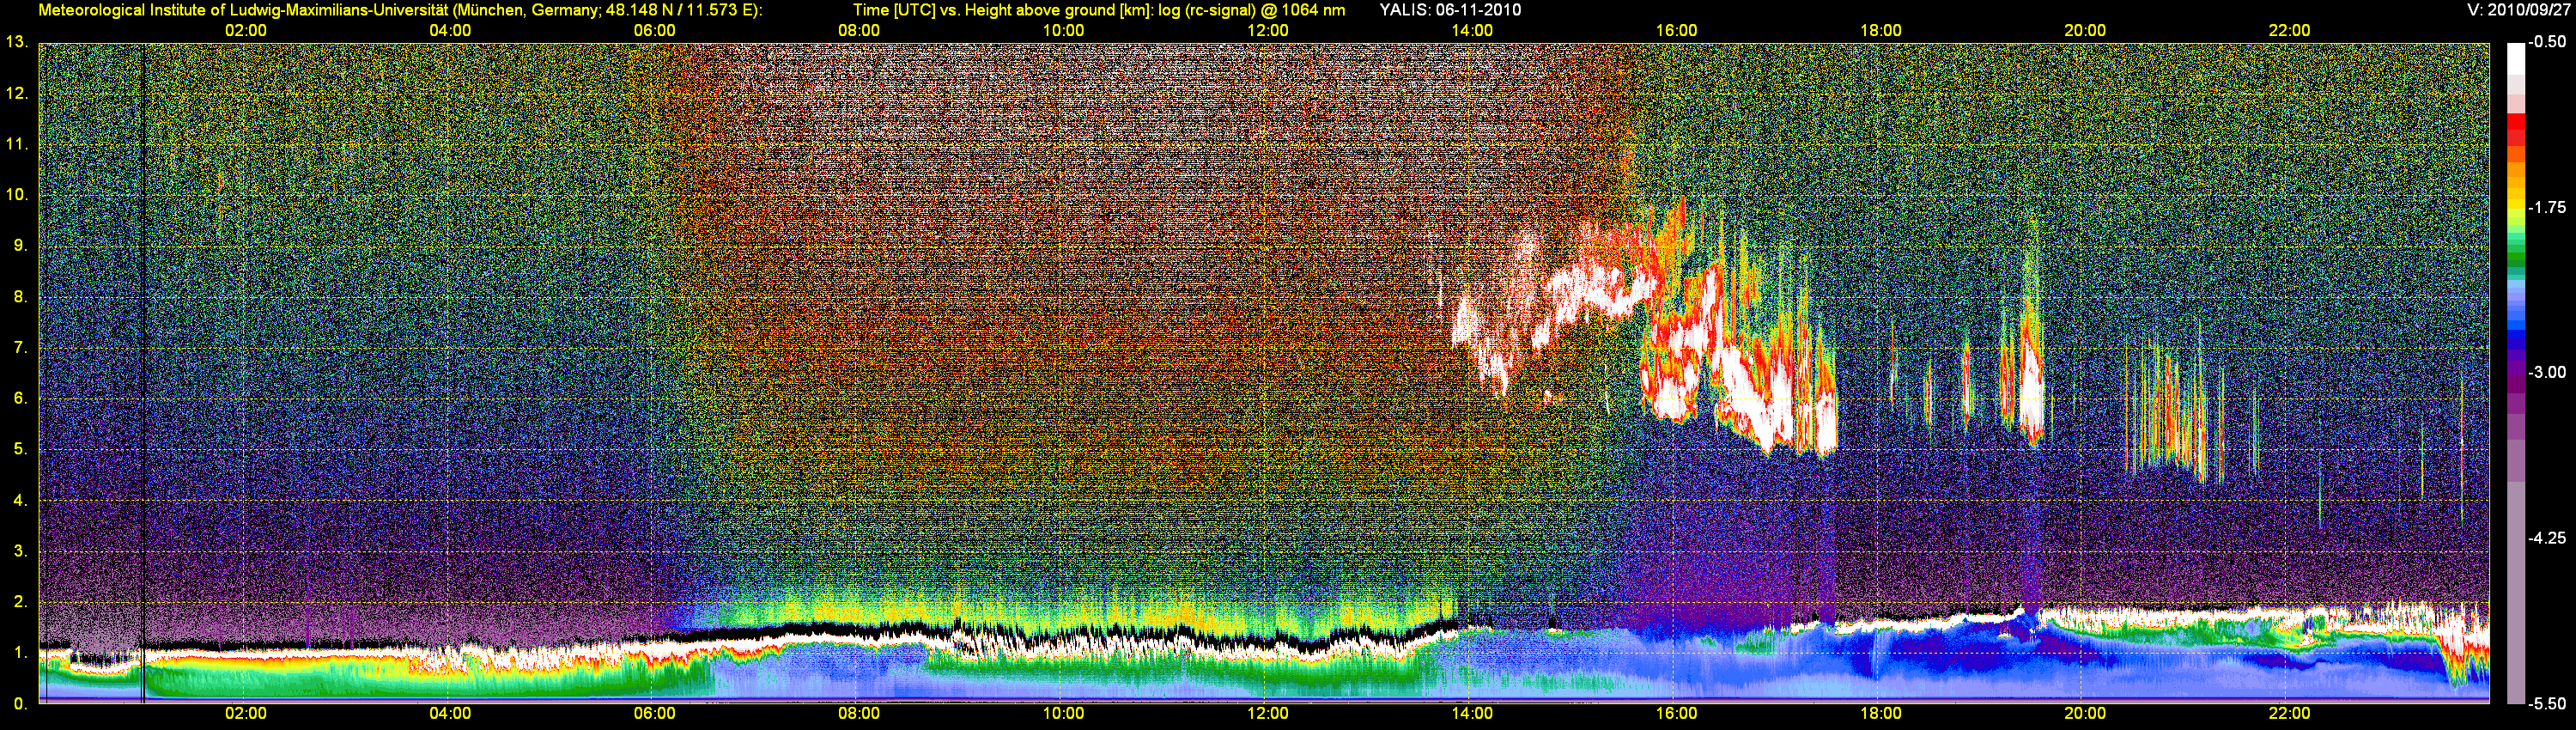Click the 14:00 label on the bottom time axis
This screenshot has height=730, width=2576.
coord(1472,714)
